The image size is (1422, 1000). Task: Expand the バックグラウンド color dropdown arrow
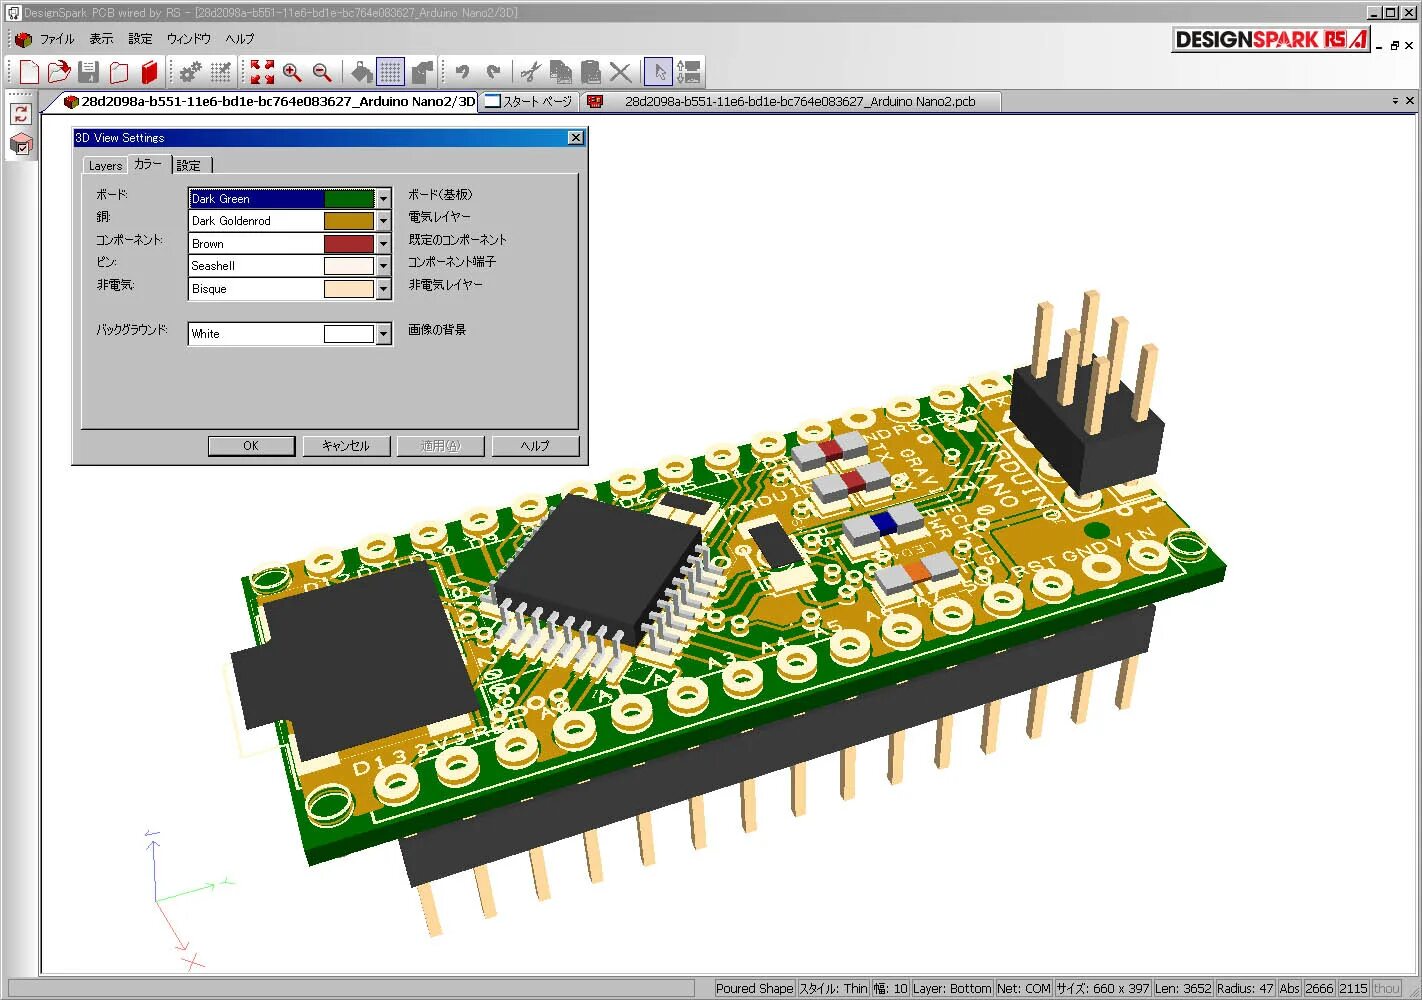383,334
